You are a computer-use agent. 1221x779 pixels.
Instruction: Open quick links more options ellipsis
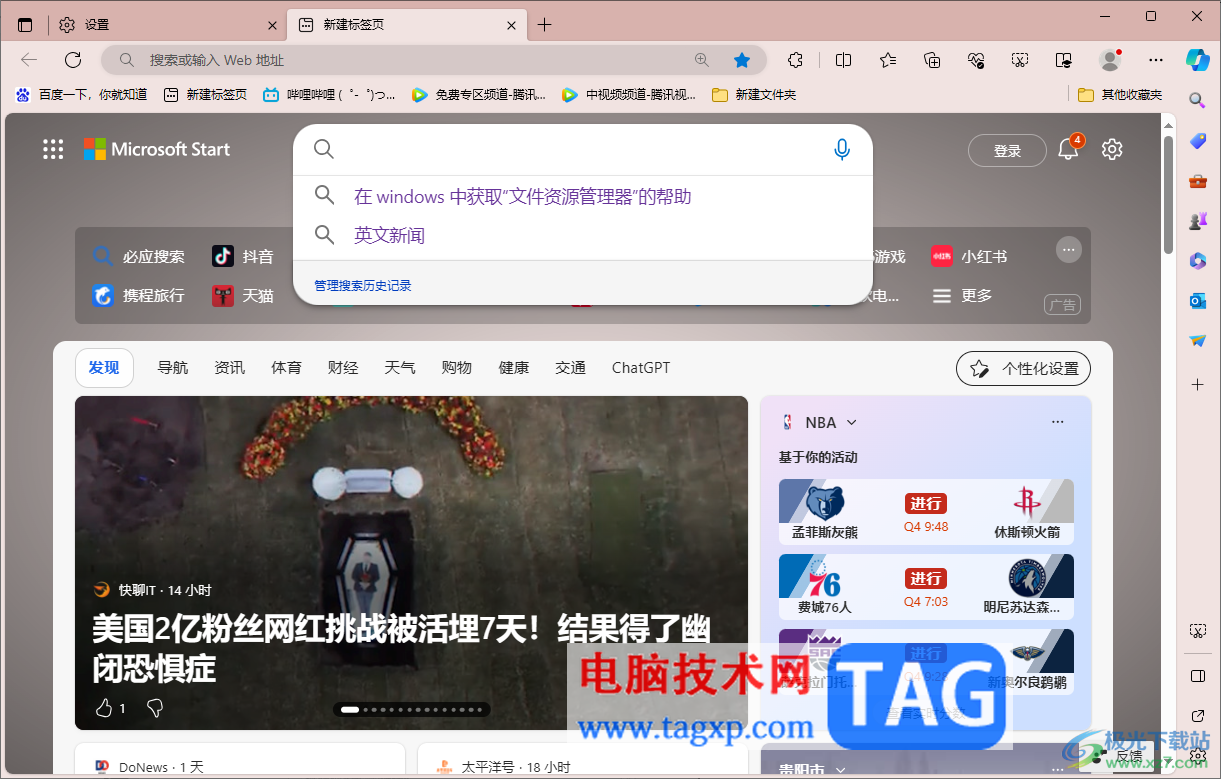(1069, 249)
